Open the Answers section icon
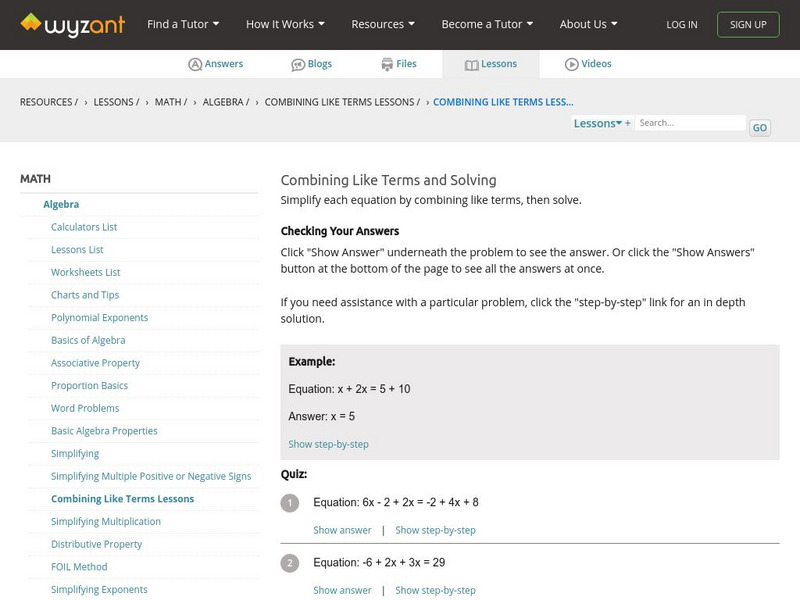Screen dimensions: 800x600 pyautogui.click(x=195, y=64)
